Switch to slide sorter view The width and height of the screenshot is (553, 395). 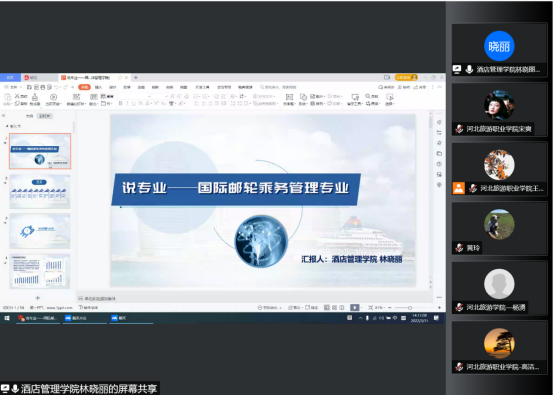pos(334,308)
